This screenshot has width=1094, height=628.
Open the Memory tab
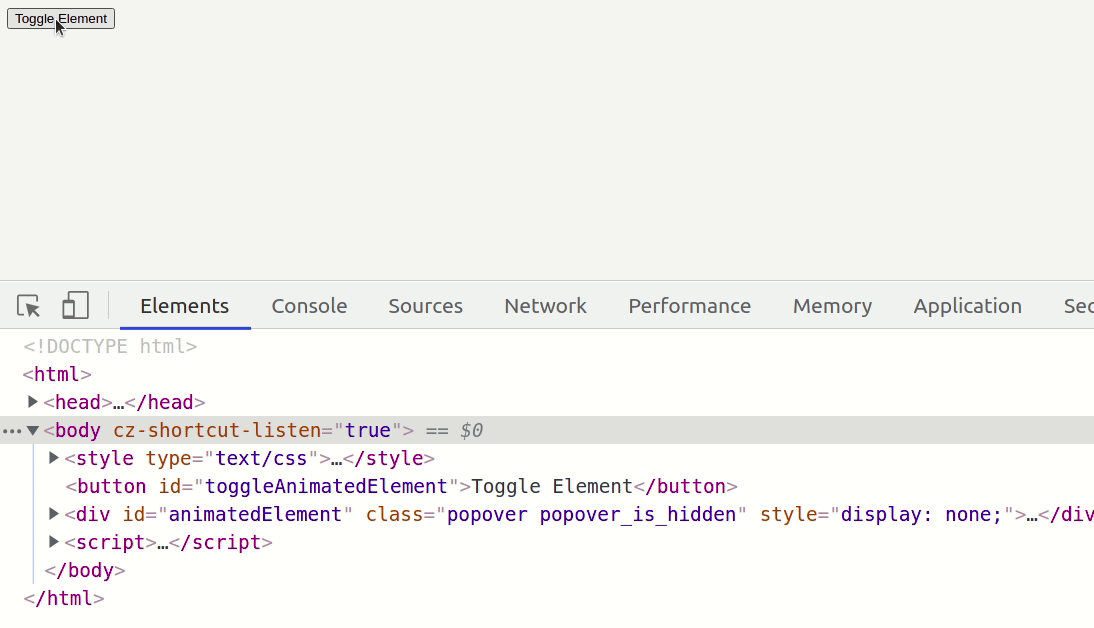832,306
